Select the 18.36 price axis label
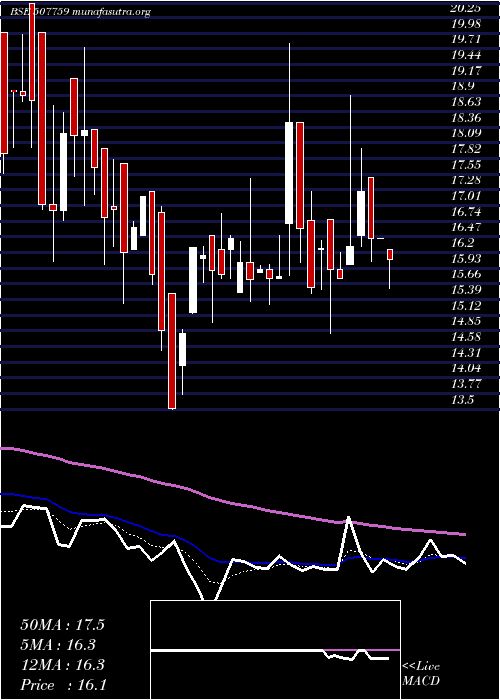 click(x=465, y=117)
